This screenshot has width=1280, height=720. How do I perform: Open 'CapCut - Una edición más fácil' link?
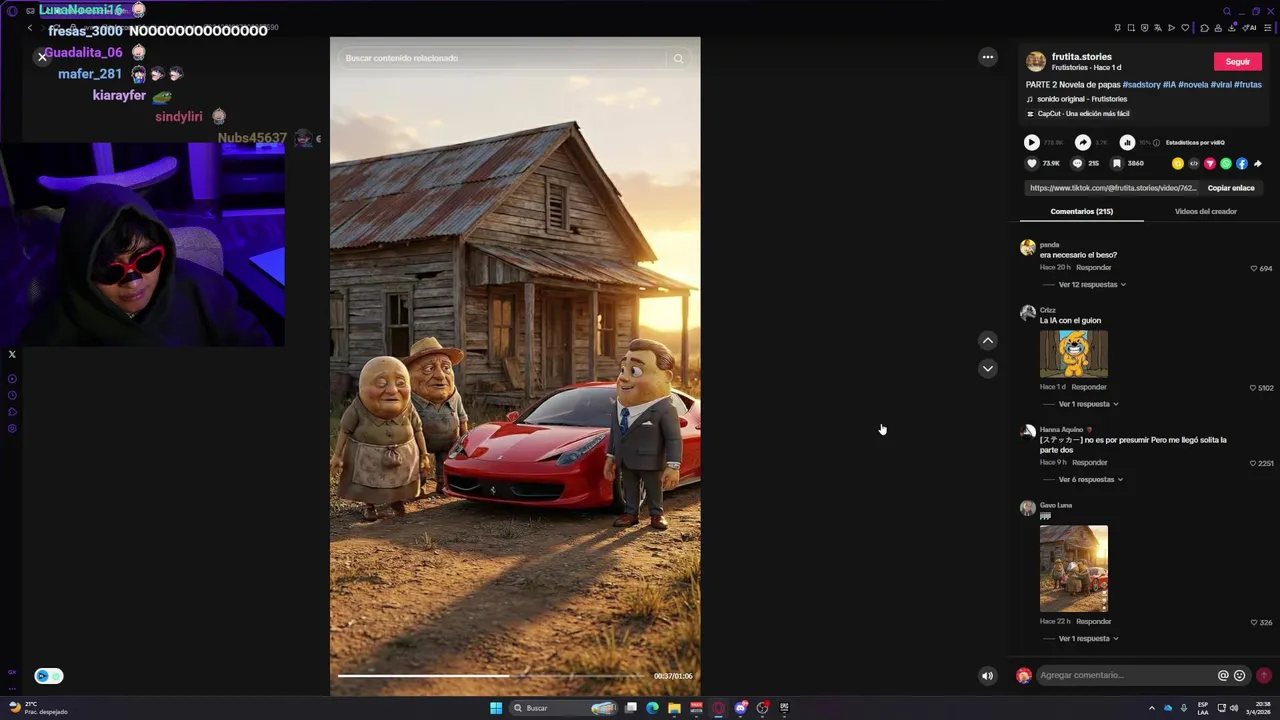[1083, 114]
